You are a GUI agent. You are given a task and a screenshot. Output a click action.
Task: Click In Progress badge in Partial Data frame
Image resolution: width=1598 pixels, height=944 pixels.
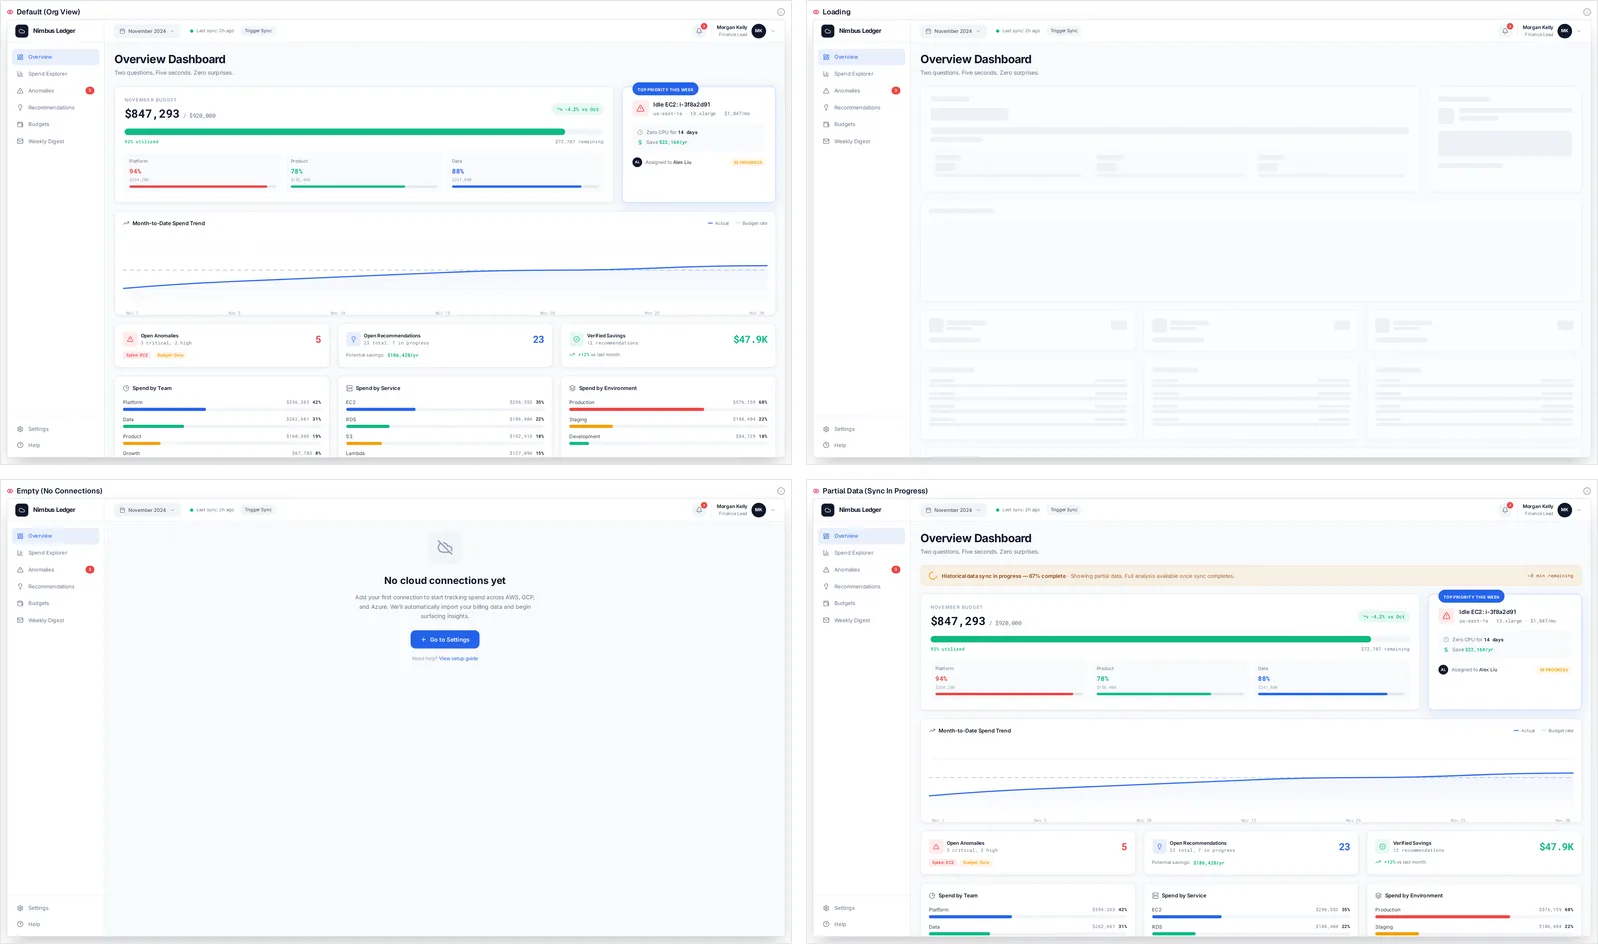point(1554,670)
